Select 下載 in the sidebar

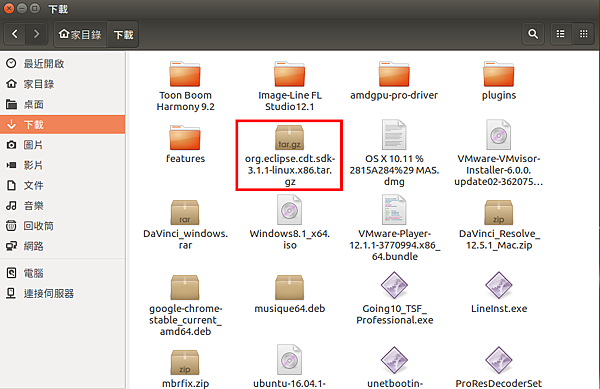click(x=62, y=124)
